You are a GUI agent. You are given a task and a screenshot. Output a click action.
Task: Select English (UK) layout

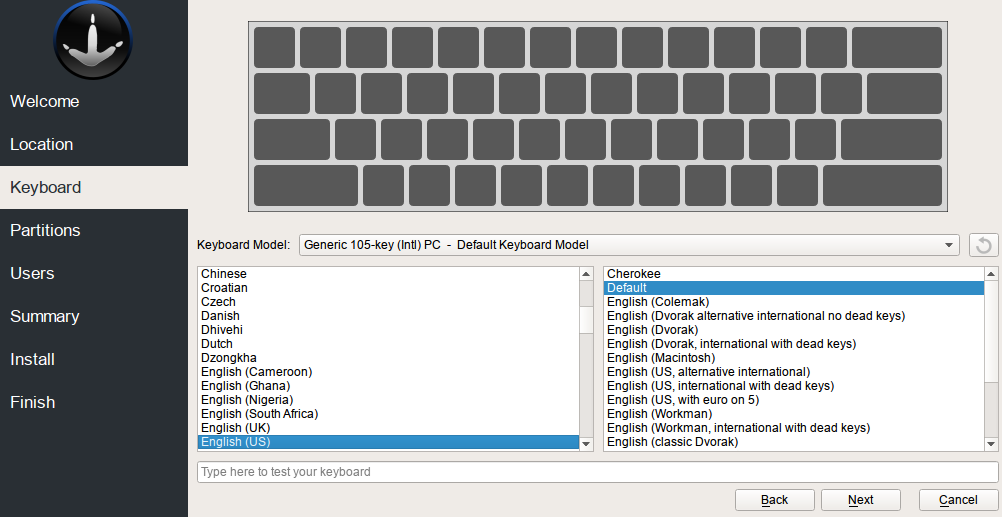tap(388, 428)
